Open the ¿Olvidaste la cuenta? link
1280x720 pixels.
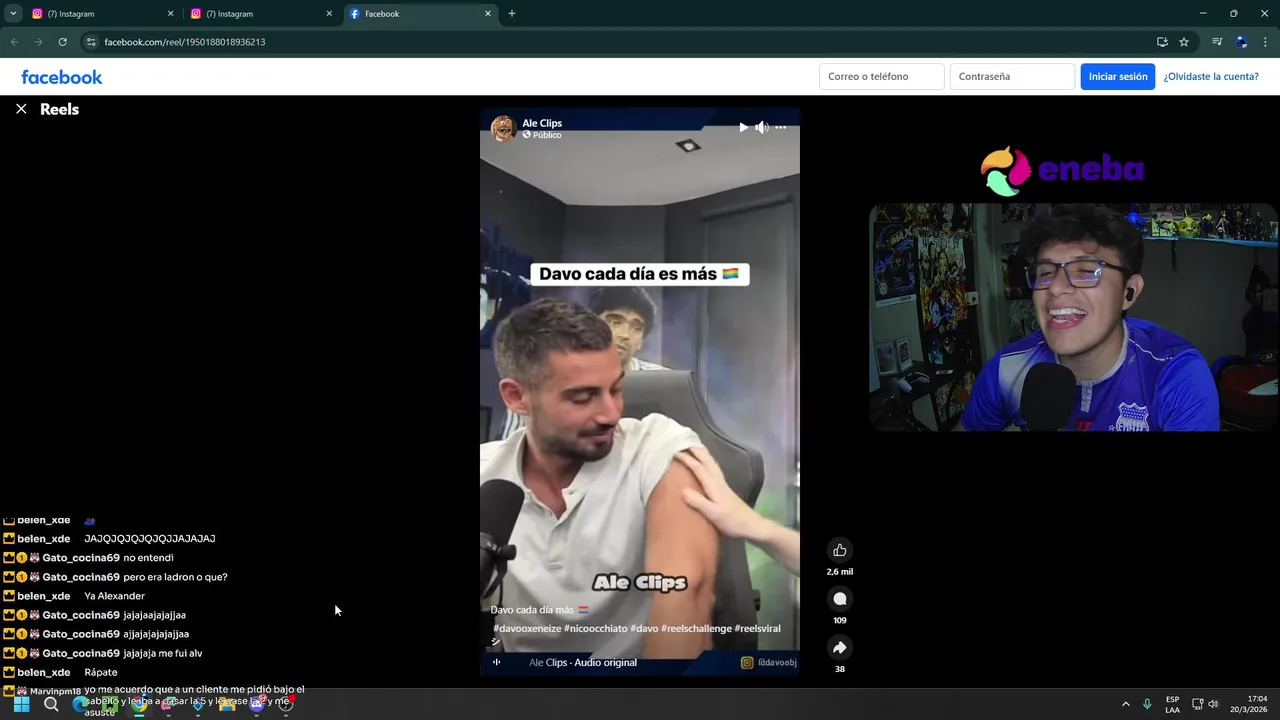click(1210, 77)
